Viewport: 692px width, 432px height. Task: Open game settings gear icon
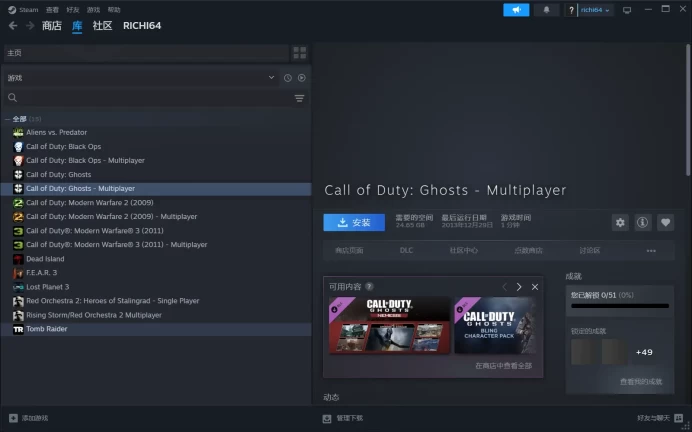pyautogui.click(x=620, y=222)
